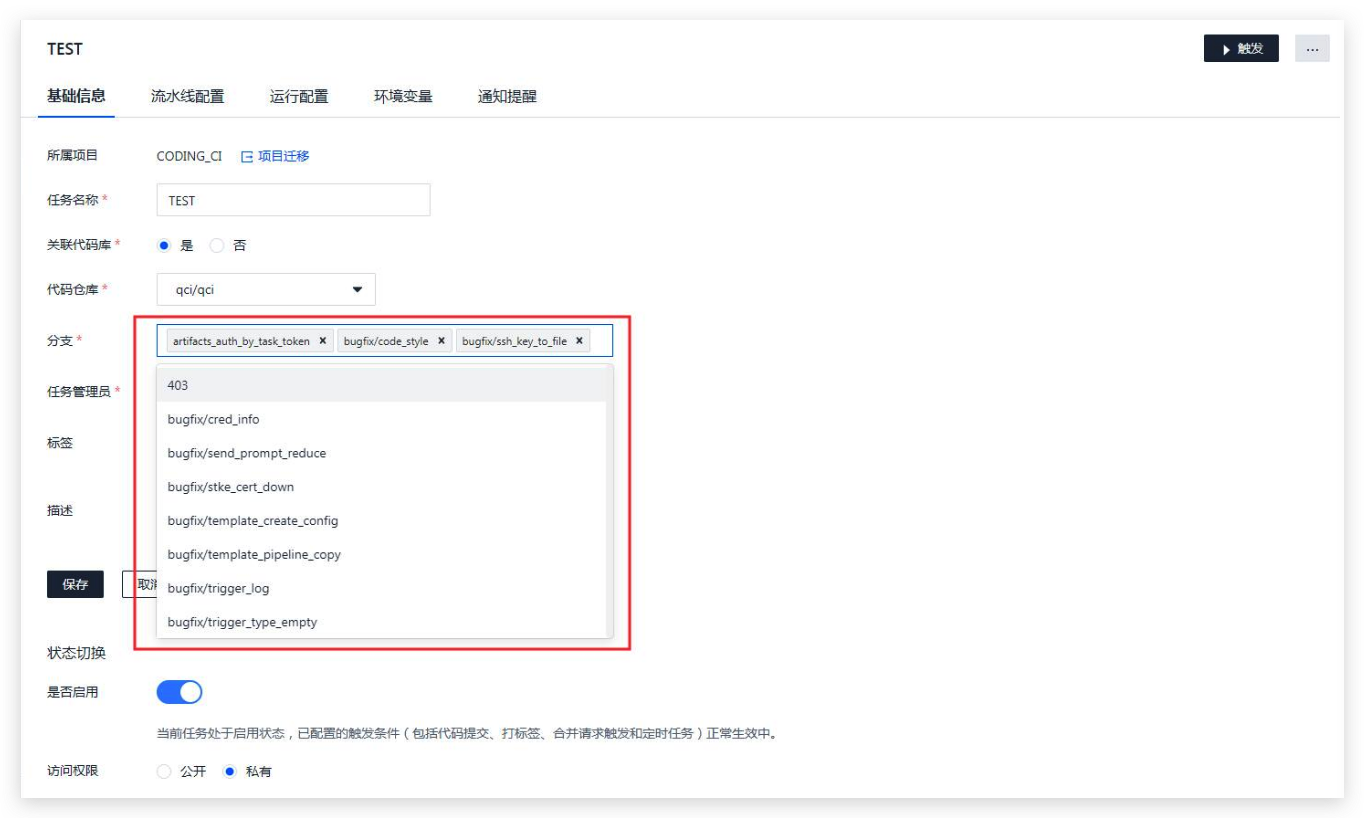Viewport: 1364px width, 818px height.
Task: Remove the bugfix/code_style branch tag
Action: pos(441,341)
